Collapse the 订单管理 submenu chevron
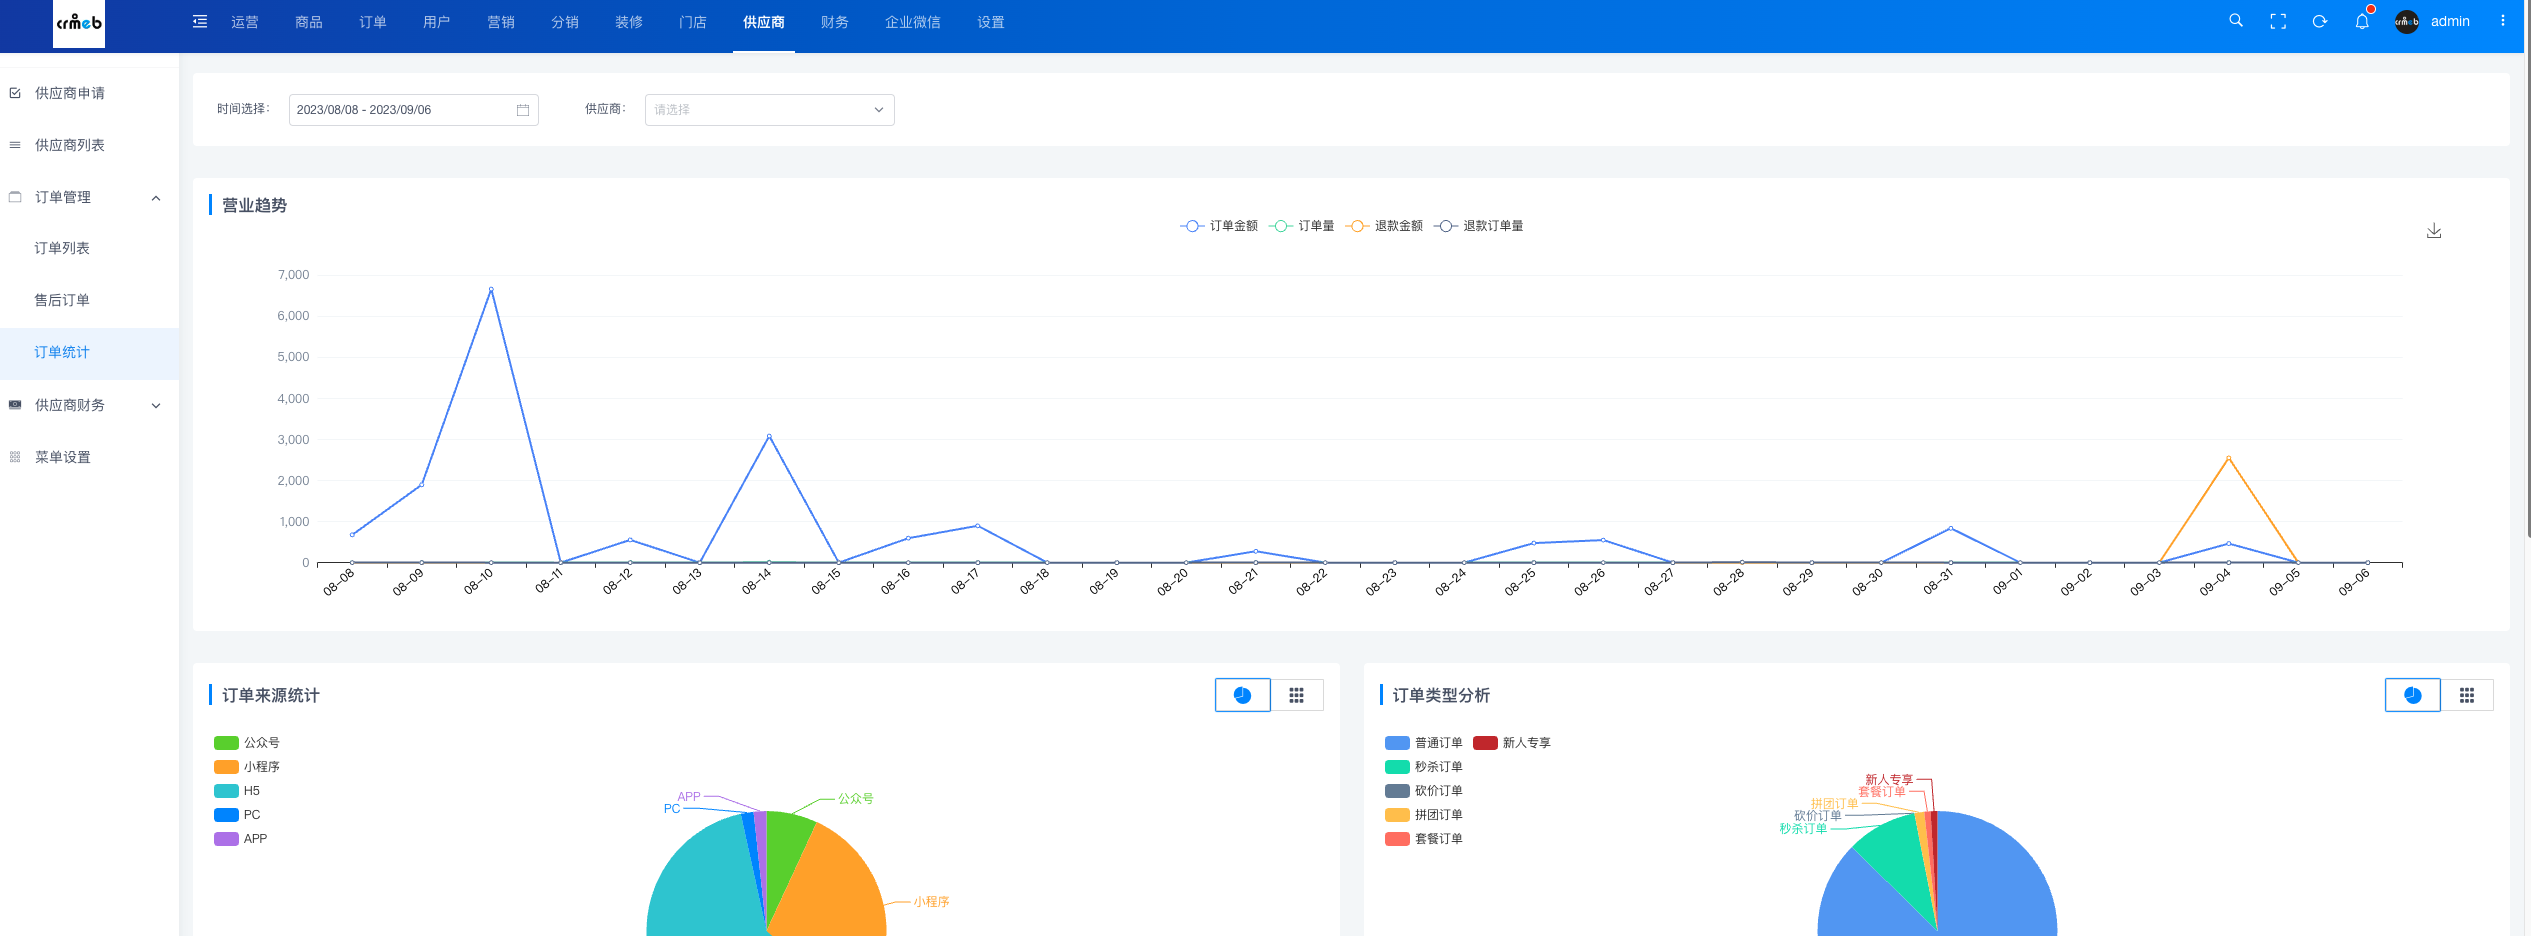The width and height of the screenshot is (2531, 936). pyautogui.click(x=156, y=198)
